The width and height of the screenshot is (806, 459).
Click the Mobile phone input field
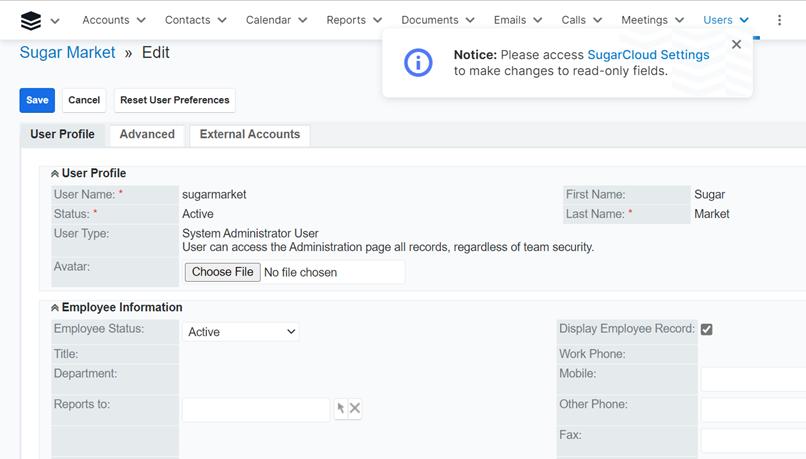click(753, 380)
